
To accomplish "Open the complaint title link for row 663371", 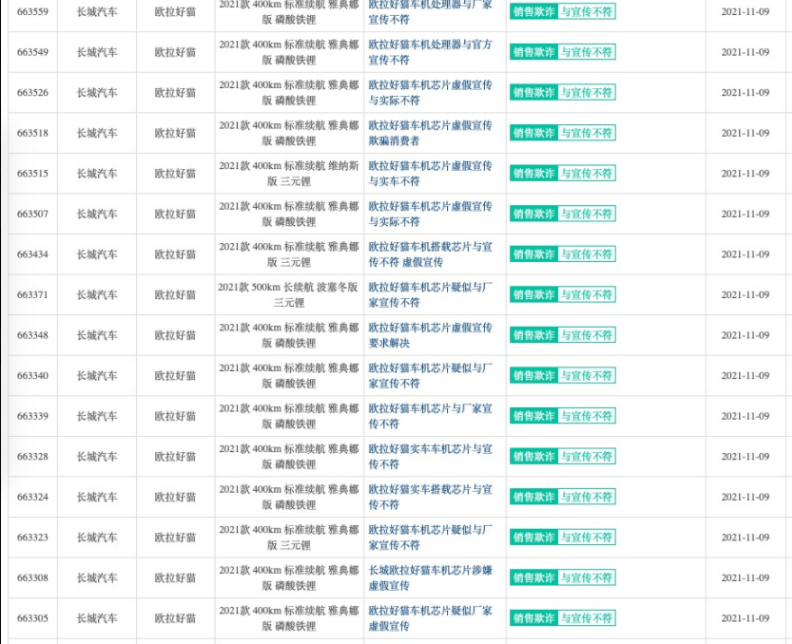I will point(430,294).
